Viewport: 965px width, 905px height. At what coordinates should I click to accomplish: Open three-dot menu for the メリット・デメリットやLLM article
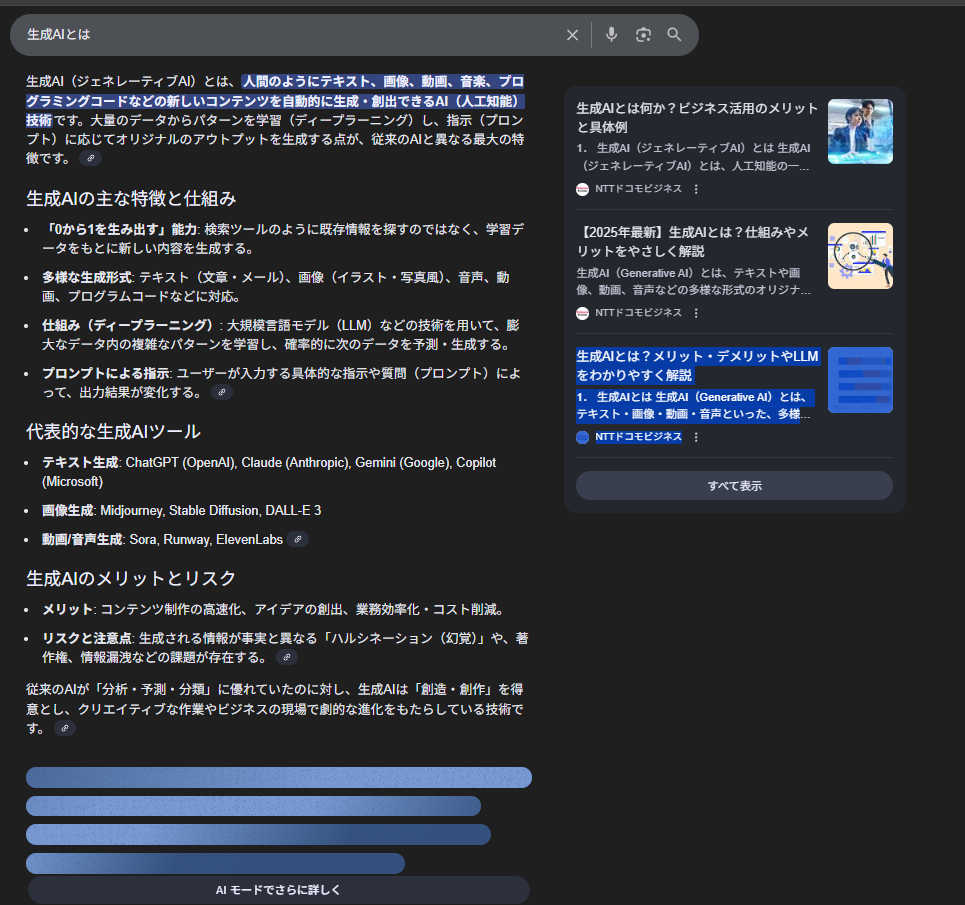tap(696, 437)
